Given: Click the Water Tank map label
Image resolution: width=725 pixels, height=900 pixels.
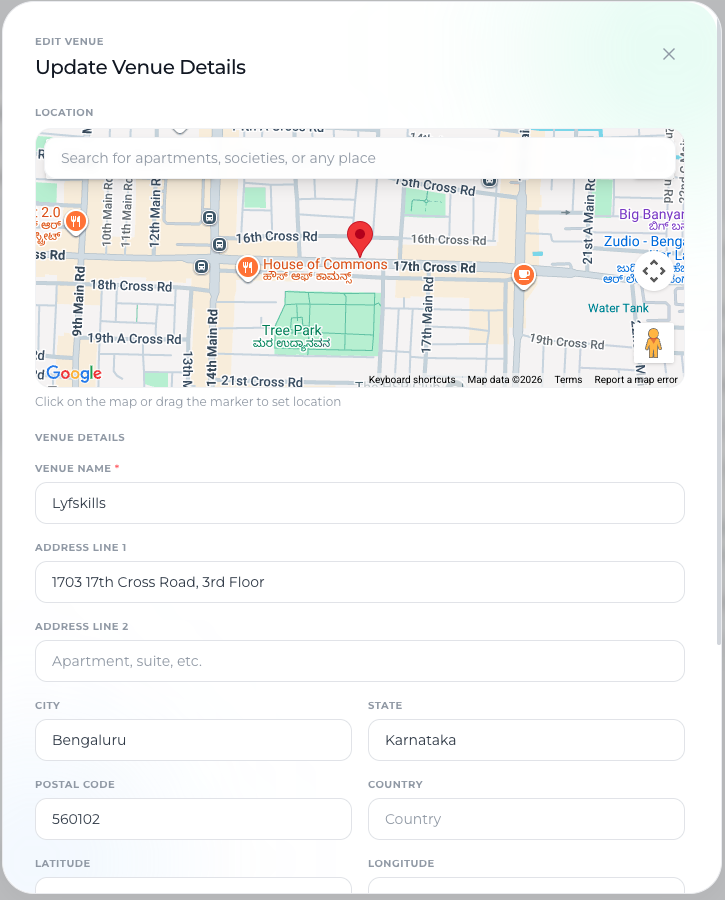Looking at the screenshot, I should 618,308.
